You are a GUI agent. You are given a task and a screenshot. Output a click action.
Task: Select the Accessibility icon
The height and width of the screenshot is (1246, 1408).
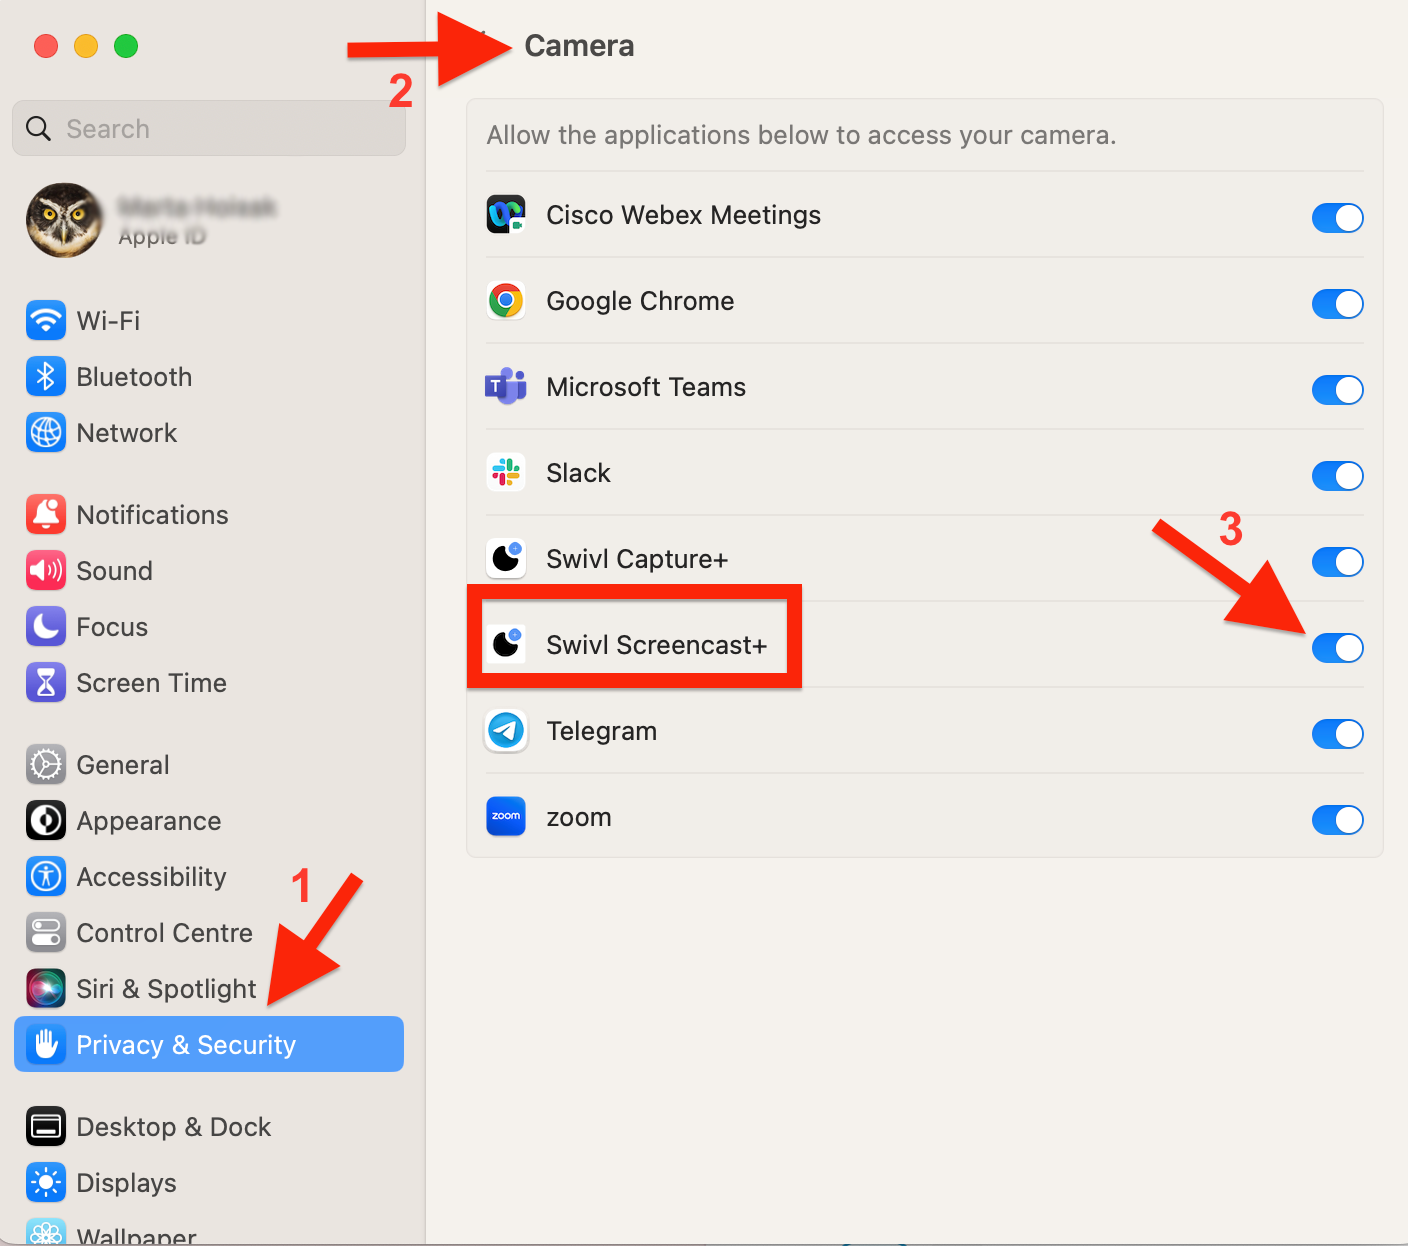[x=46, y=877]
